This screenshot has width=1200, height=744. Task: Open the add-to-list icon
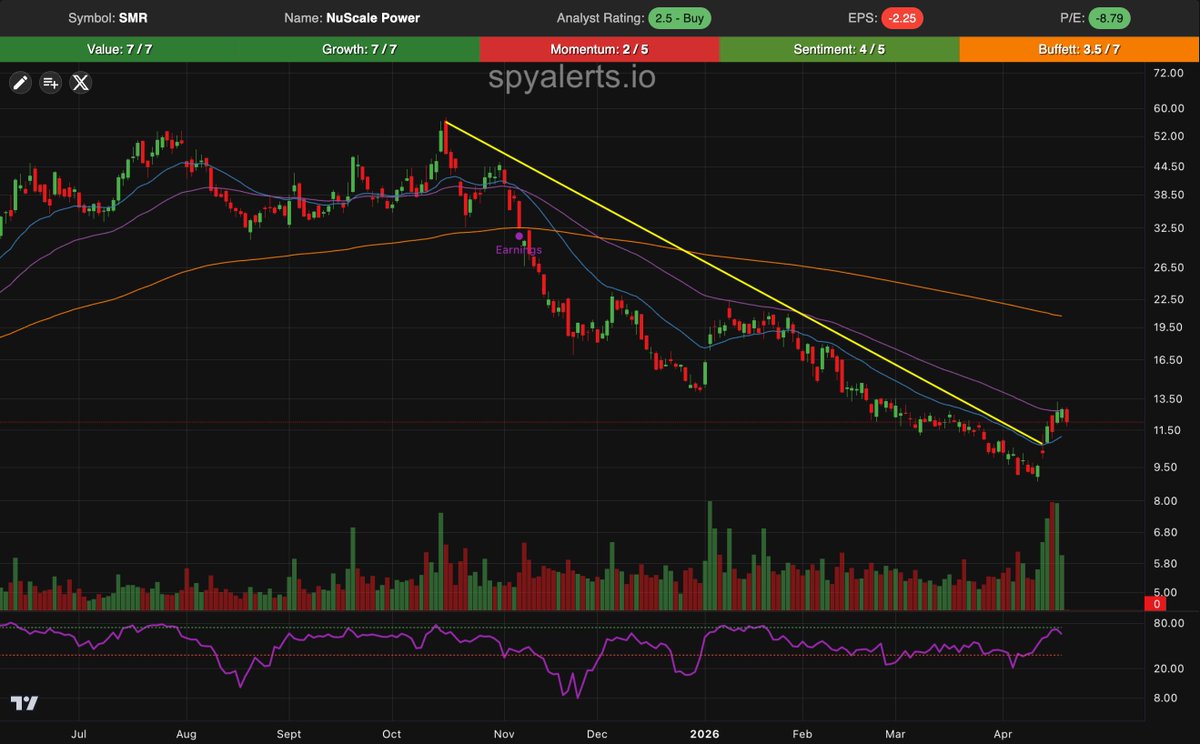[x=50, y=83]
